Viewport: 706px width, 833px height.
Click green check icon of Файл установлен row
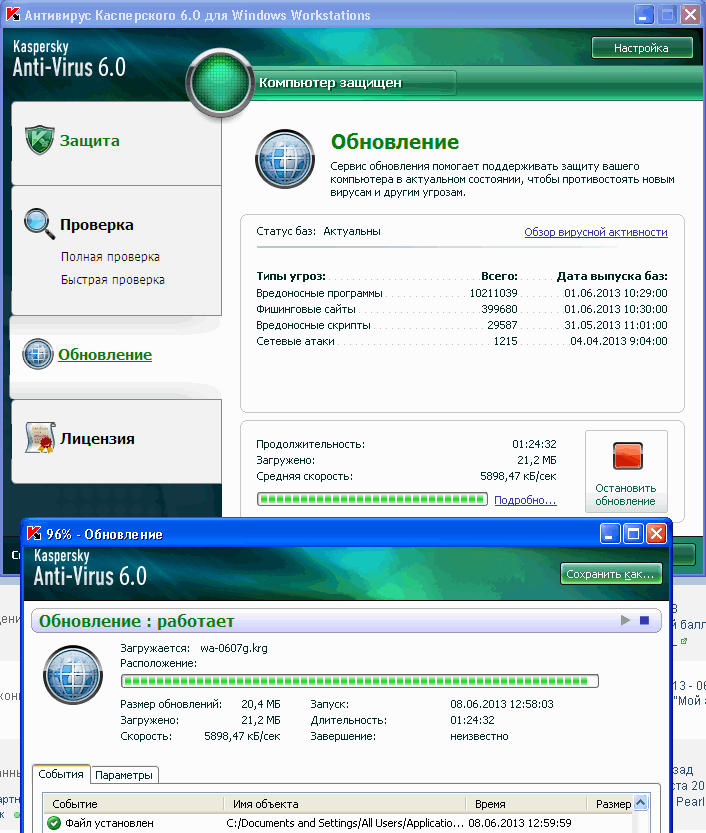(54, 823)
